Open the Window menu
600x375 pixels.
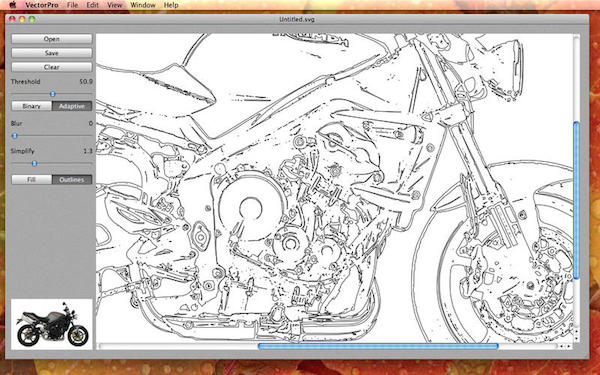click(x=143, y=5)
